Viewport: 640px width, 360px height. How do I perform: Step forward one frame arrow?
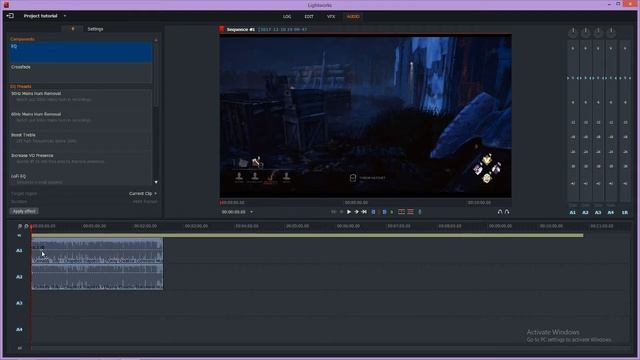356,212
